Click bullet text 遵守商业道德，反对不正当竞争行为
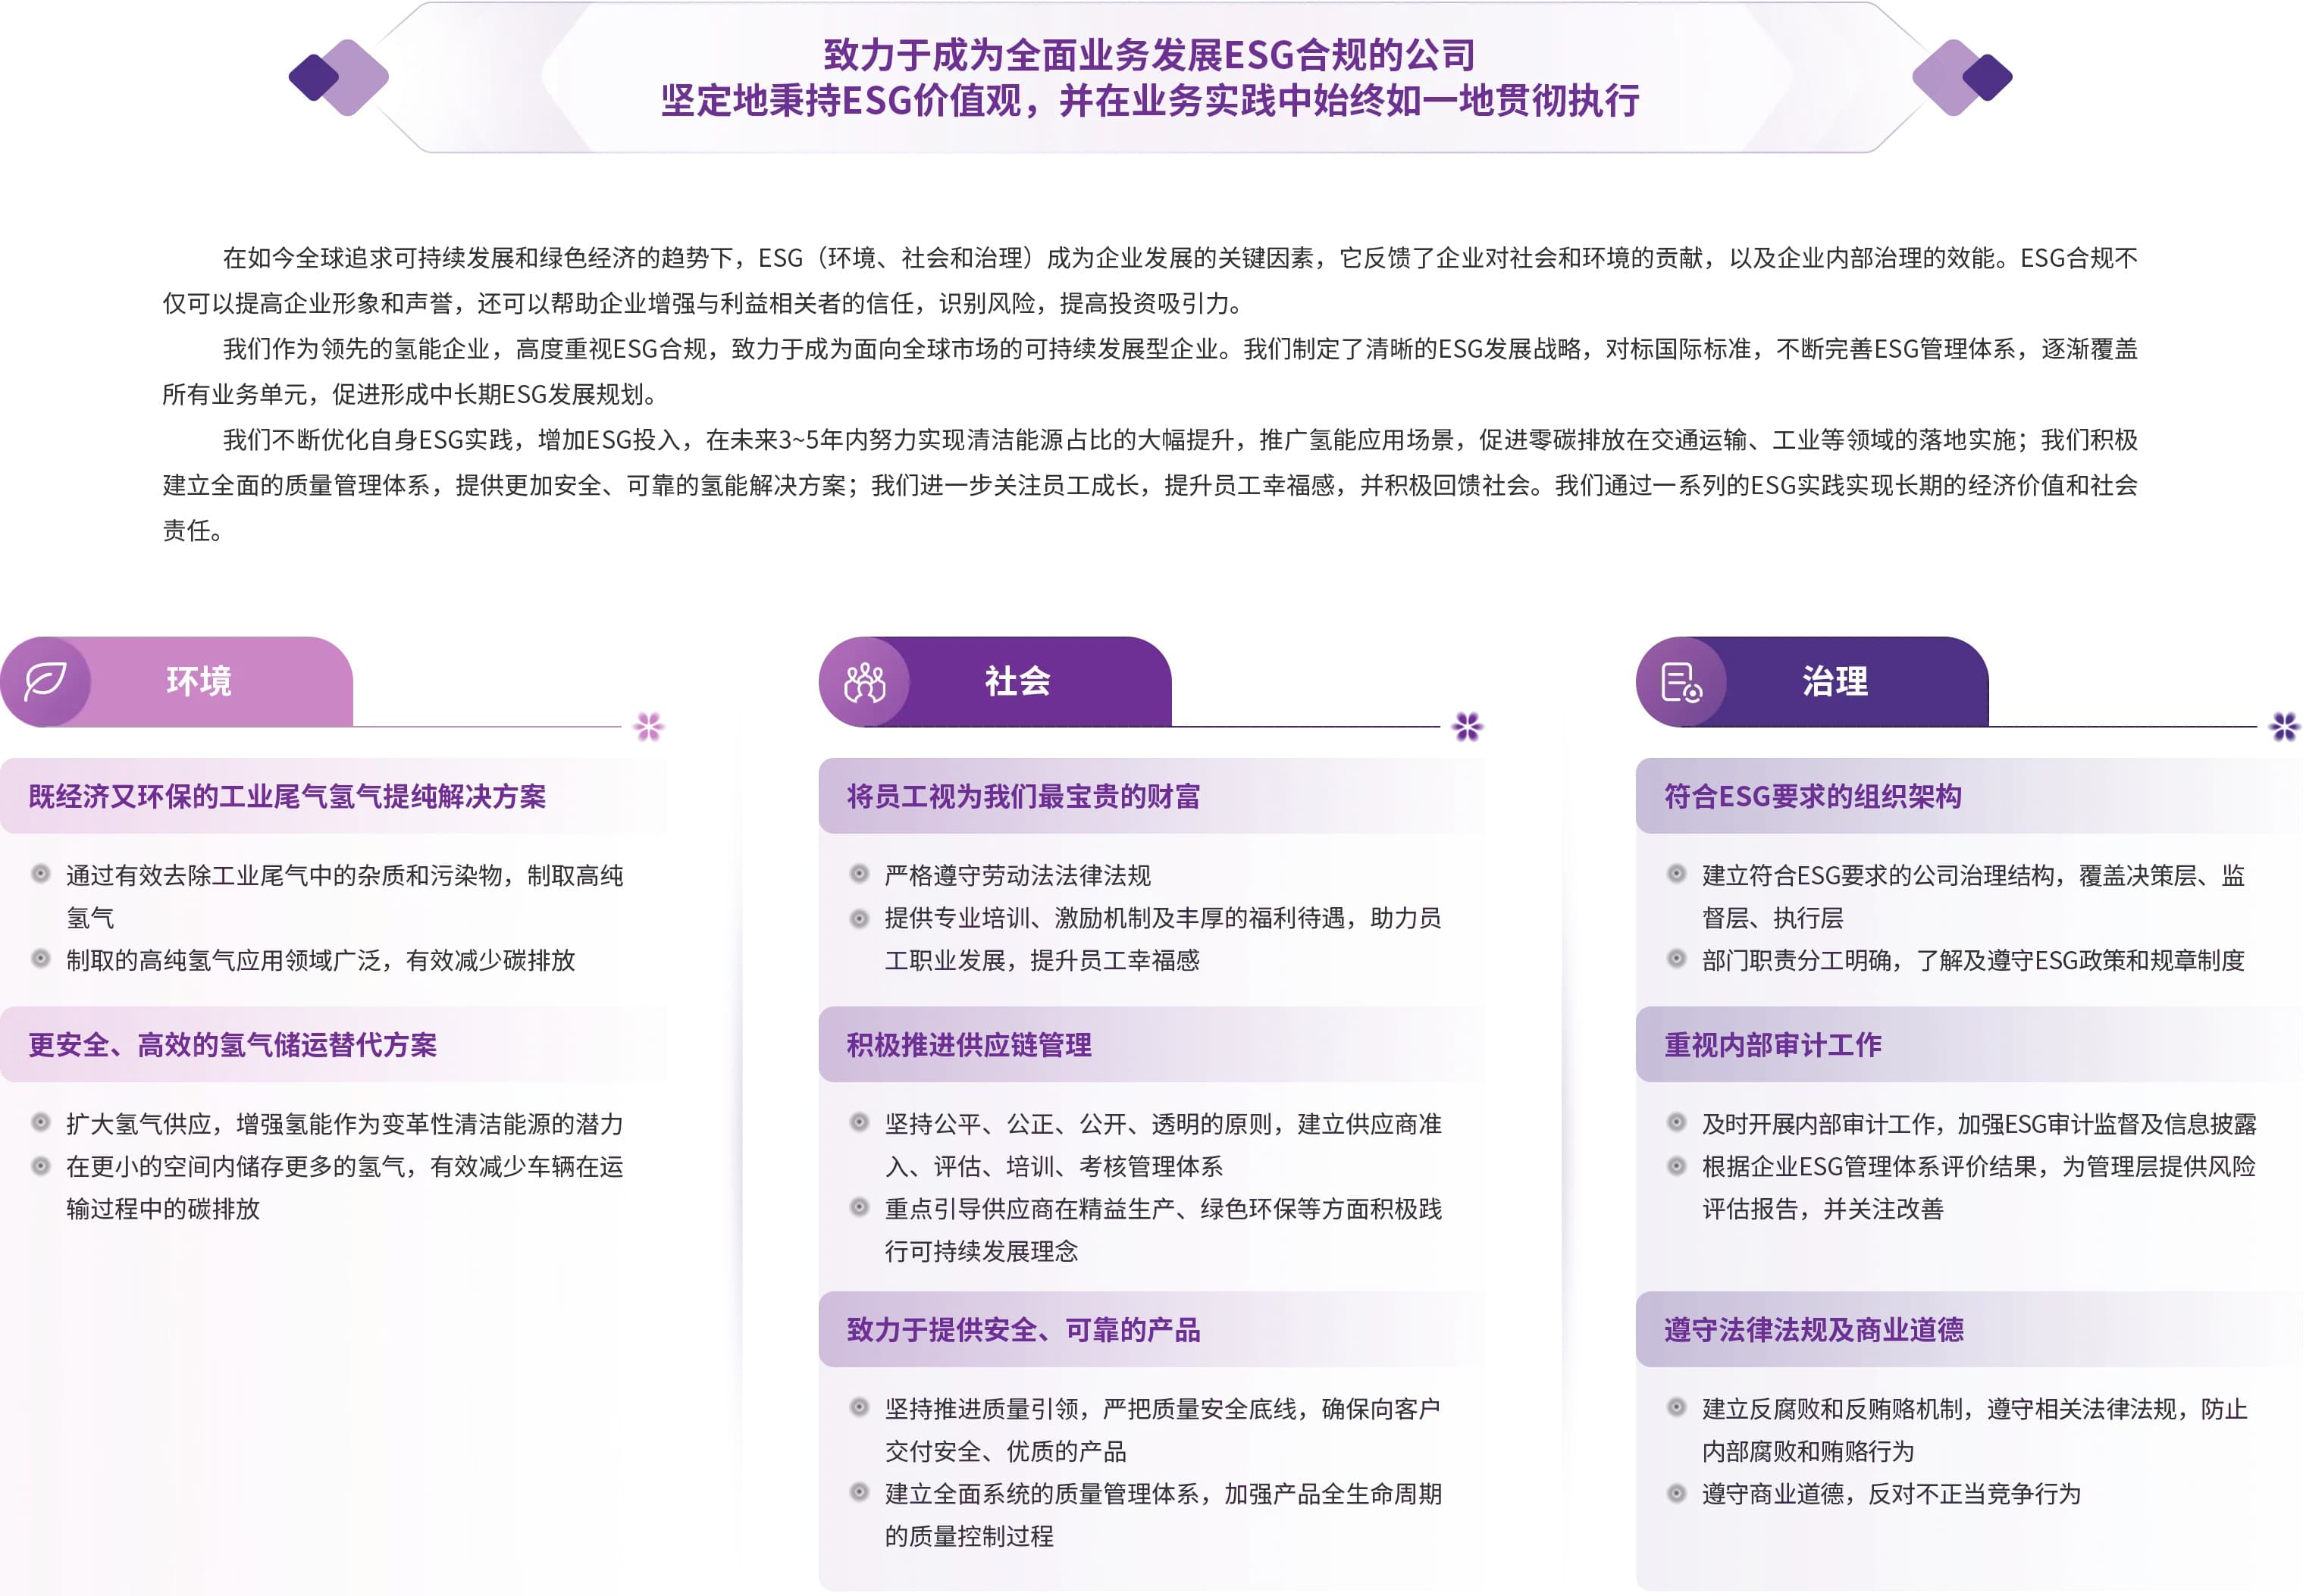 1891,1494
